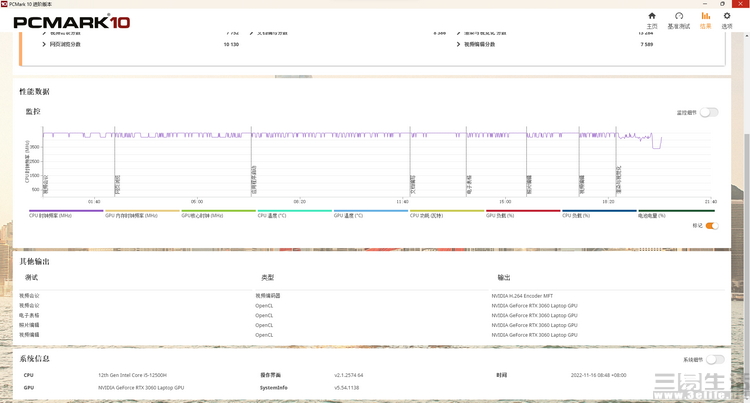750x403 pixels.
Task: Select the CPU 时钟频率 (MHz) legend item
Action: click(51, 215)
